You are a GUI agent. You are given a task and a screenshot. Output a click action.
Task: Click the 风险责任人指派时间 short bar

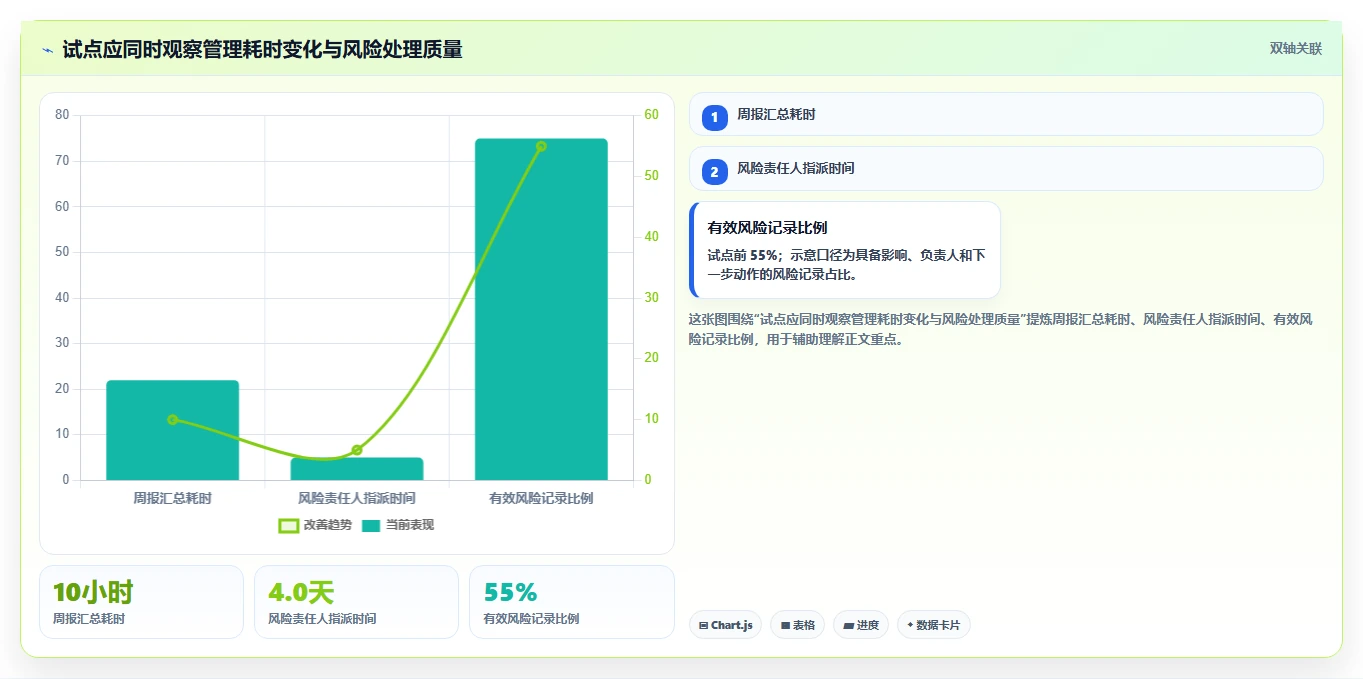[357, 469]
